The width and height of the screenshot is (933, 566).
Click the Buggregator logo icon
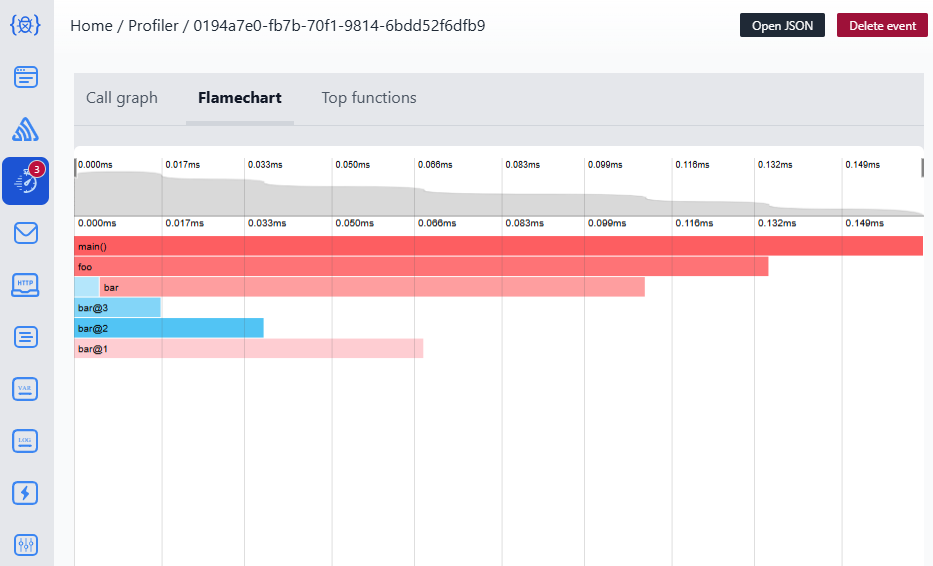click(26, 25)
